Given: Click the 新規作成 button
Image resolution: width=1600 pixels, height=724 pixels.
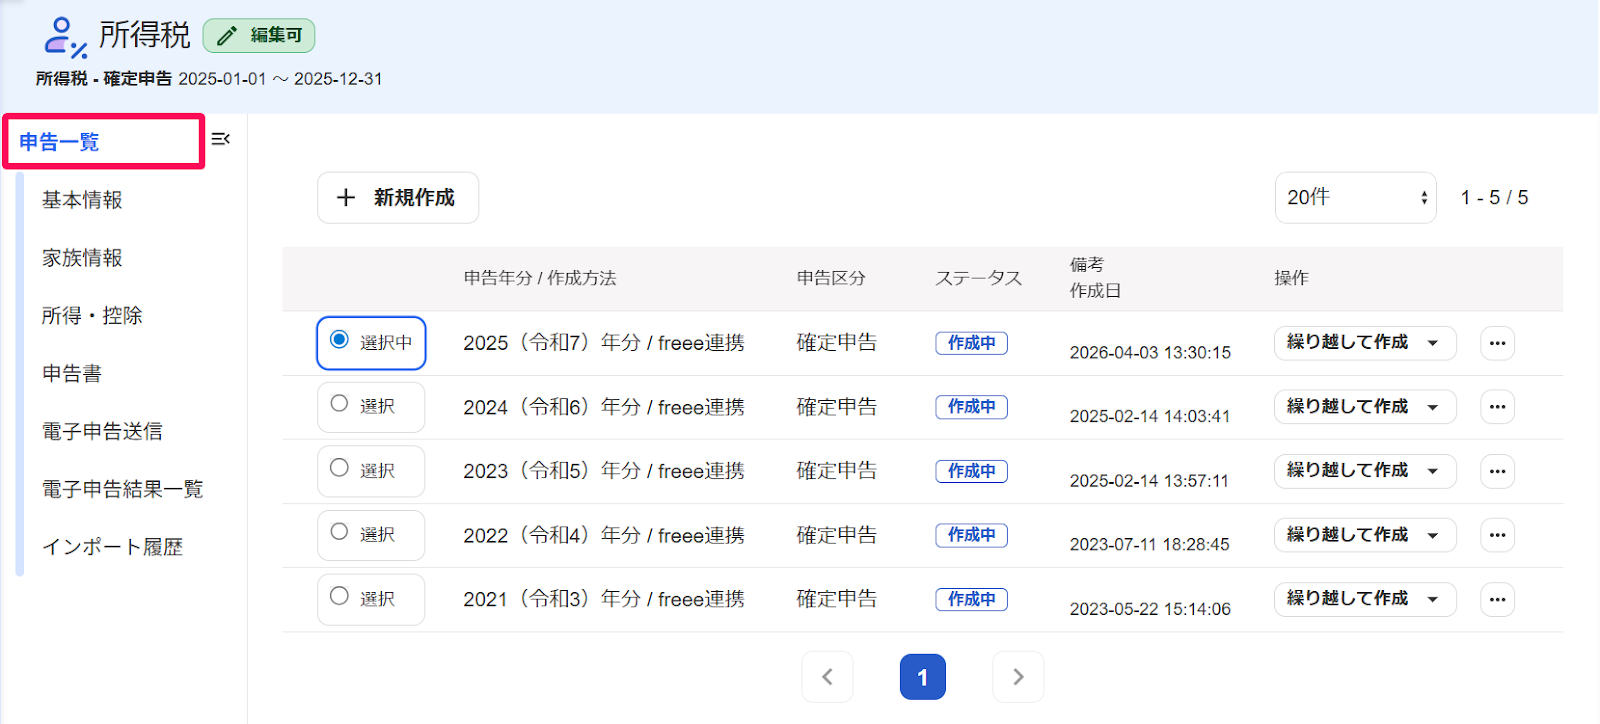Looking at the screenshot, I should tap(398, 198).
